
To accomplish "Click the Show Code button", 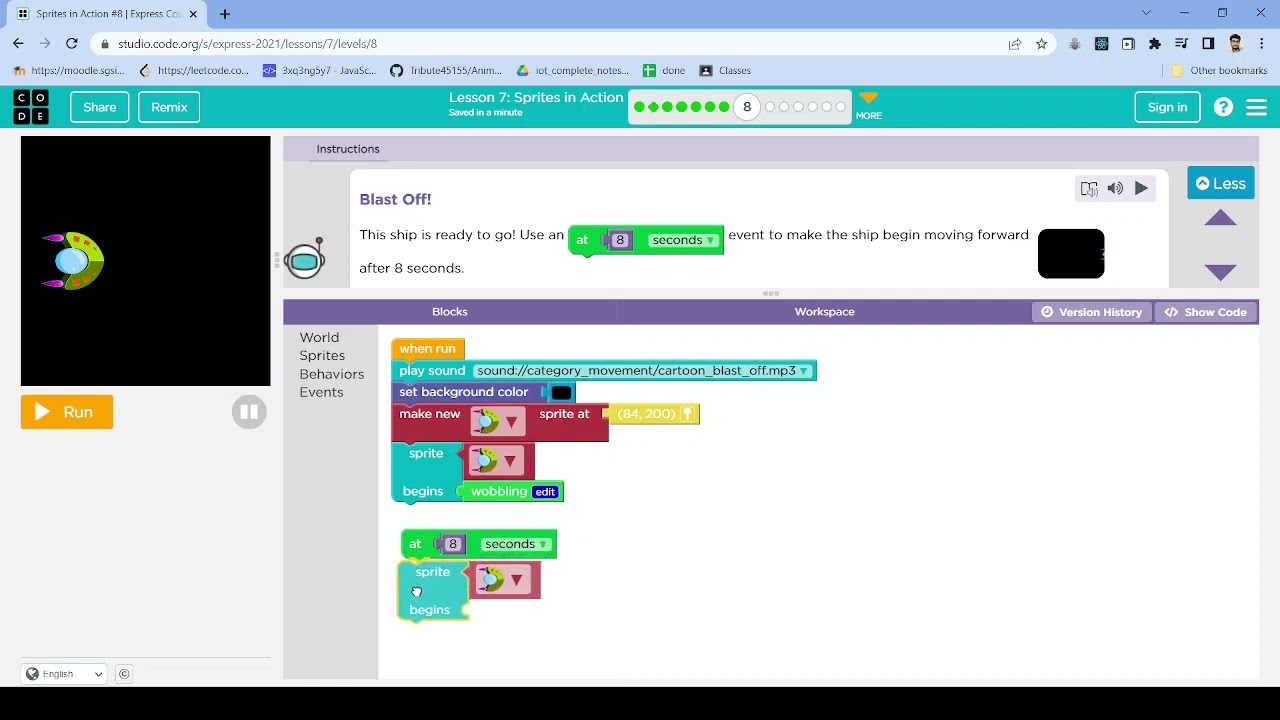I will 1206,312.
